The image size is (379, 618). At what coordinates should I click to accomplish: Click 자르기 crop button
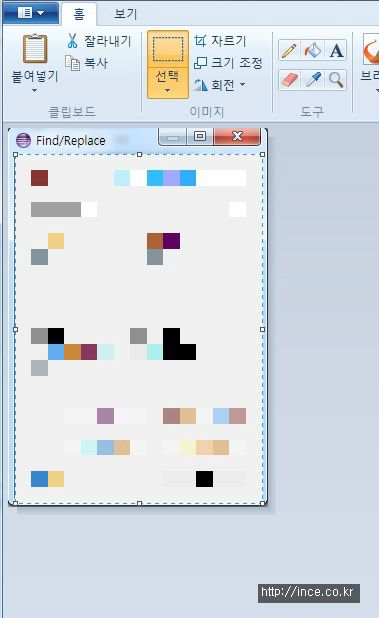(x=221, y=41)
